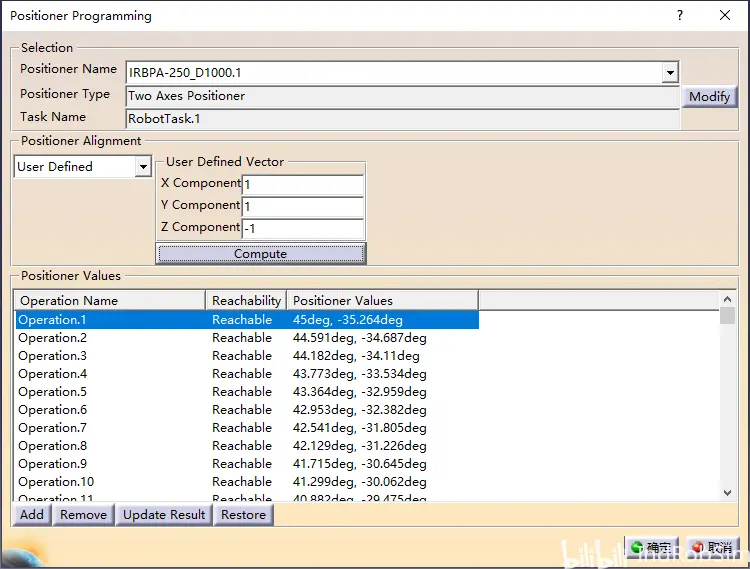Click Reachable cell in Operation.2 row

click(x=242, y=338)
